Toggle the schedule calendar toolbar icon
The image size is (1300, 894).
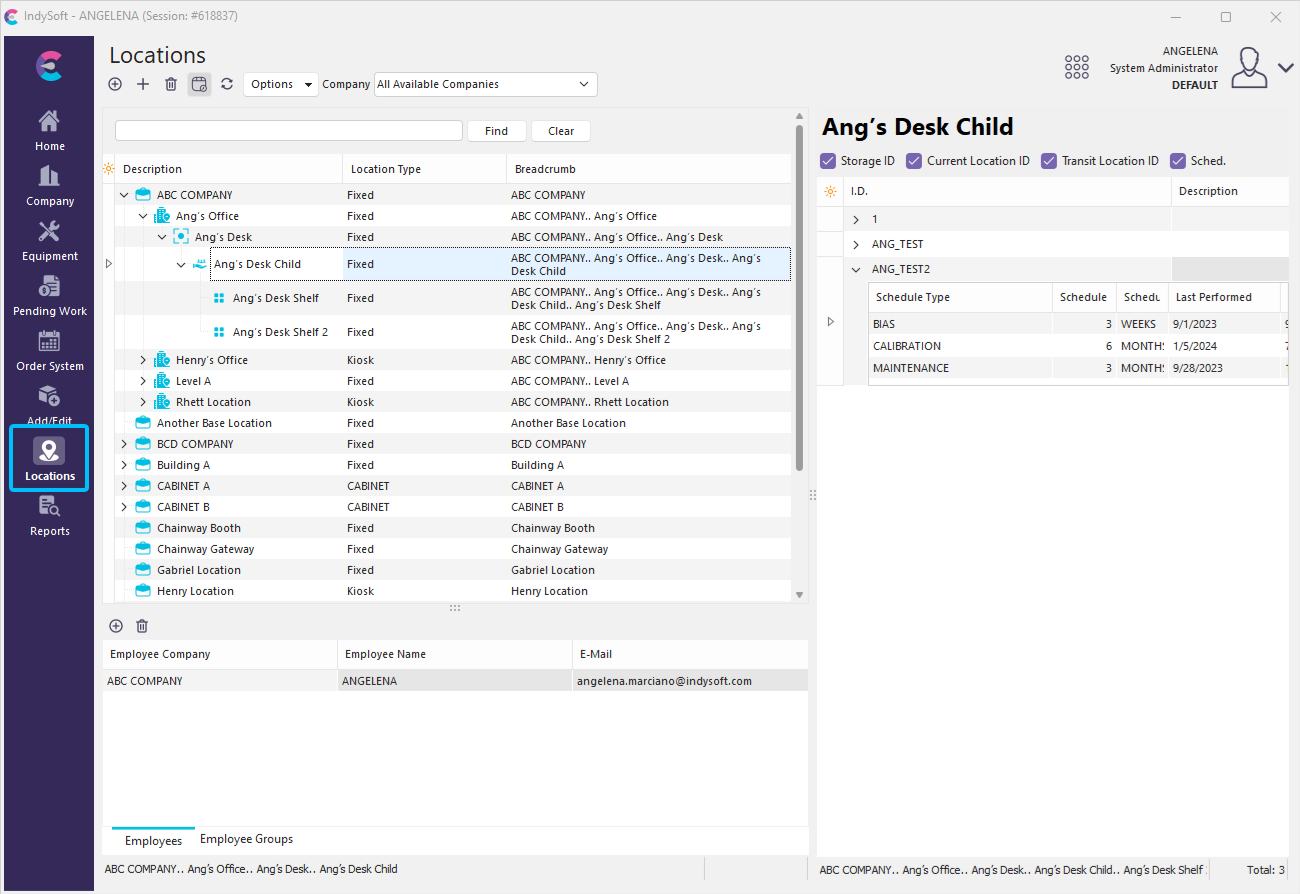point(199,85)
